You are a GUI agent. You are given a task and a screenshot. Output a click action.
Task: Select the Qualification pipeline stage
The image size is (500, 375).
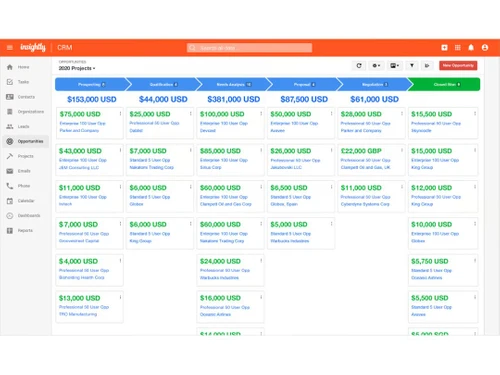click(163, 84)
